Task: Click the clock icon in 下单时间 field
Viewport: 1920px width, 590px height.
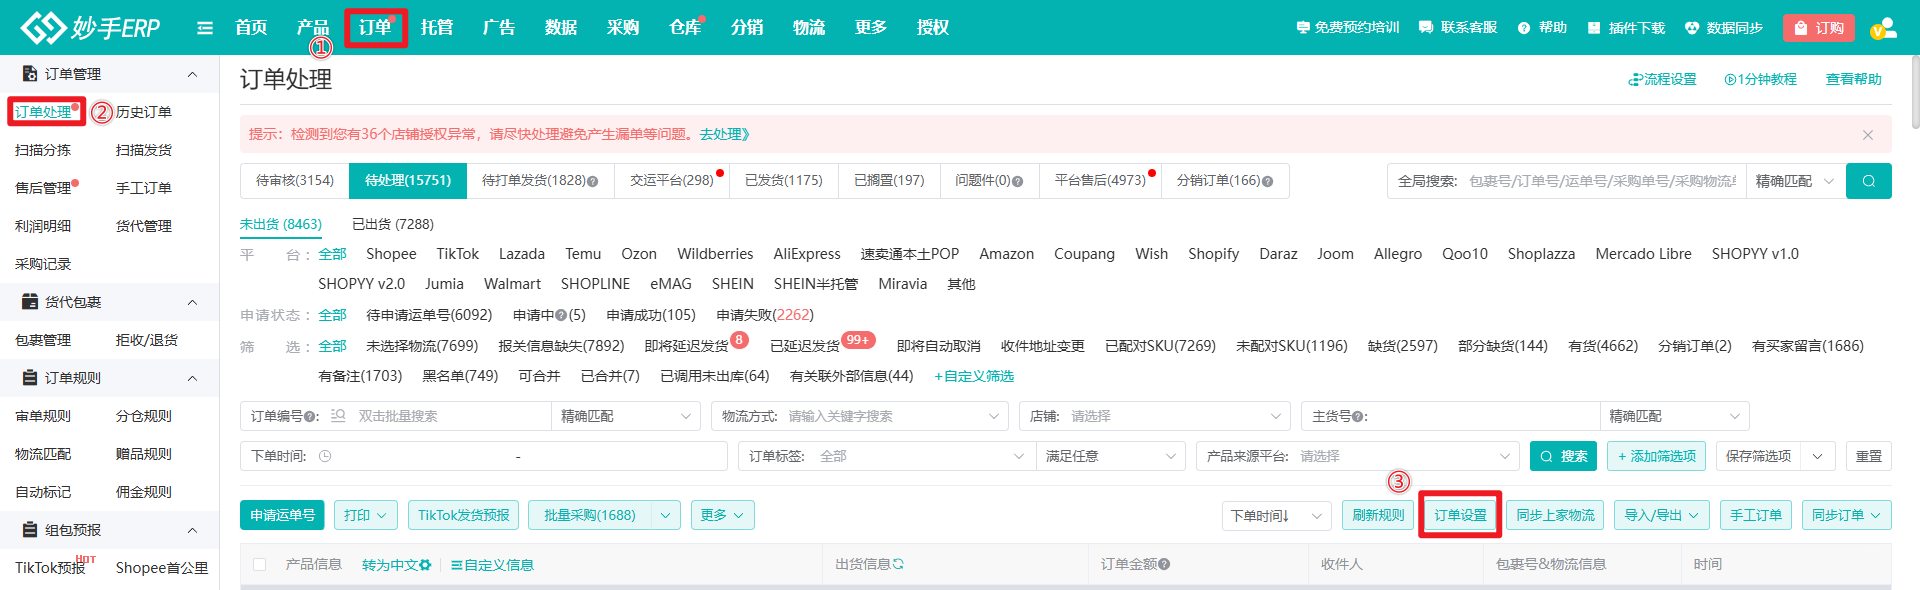Action: [325, 456]
